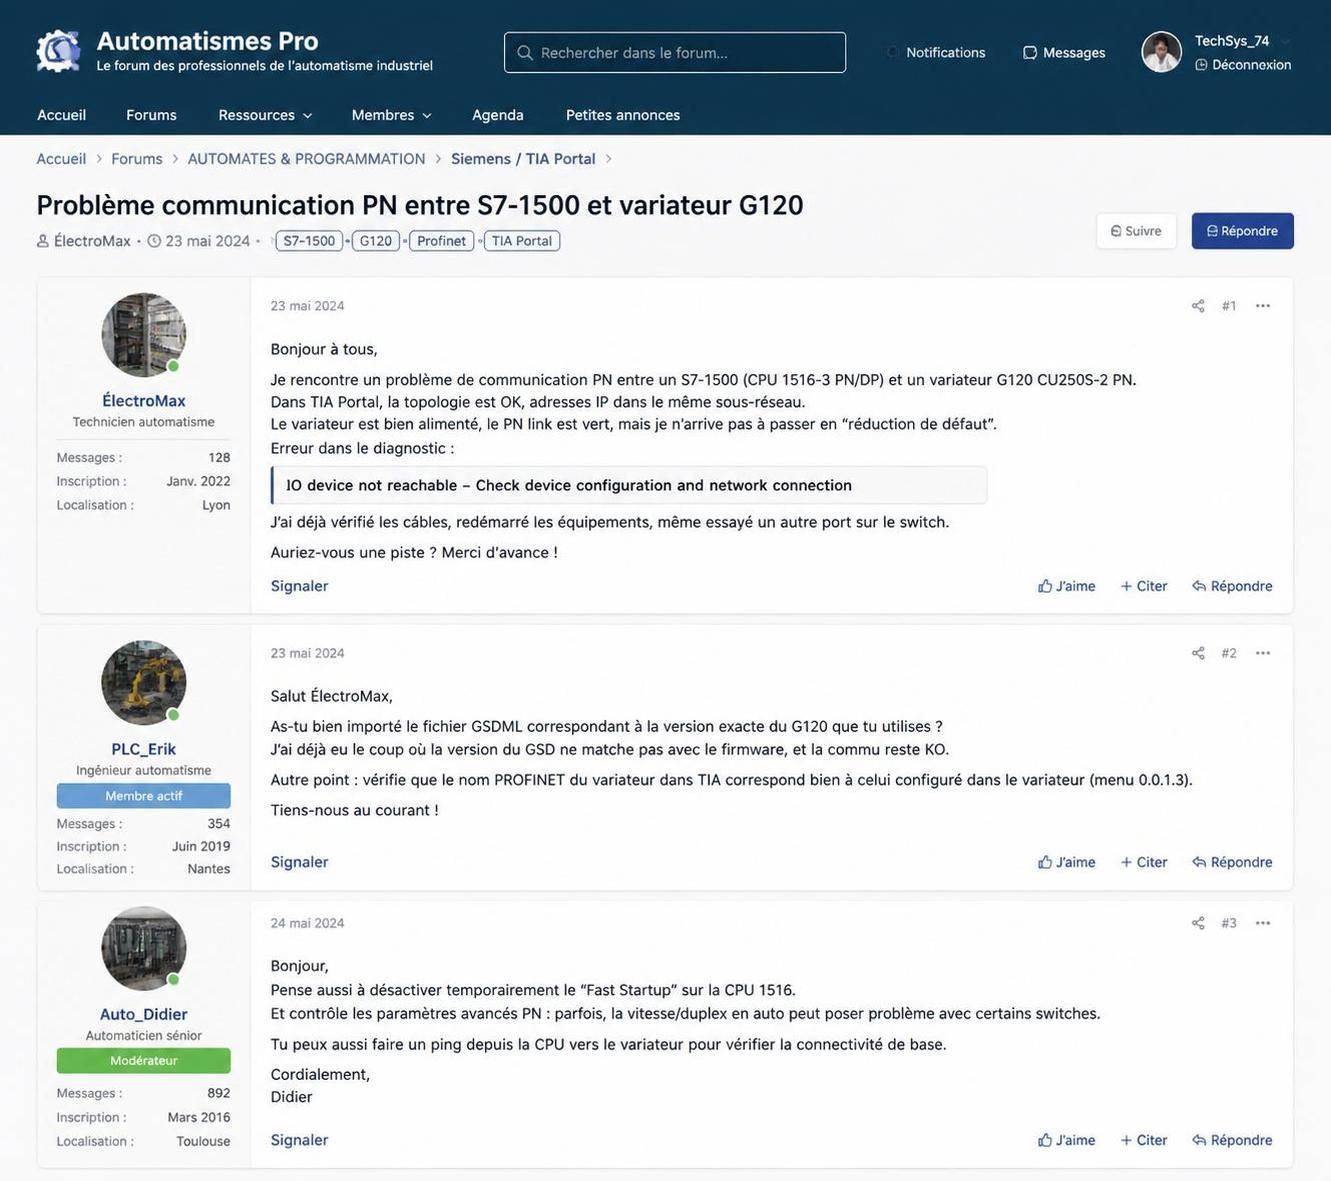Click the Déconnexion link
The height and width of the screenshot is (1181, 1331).
pos(1243,64)
